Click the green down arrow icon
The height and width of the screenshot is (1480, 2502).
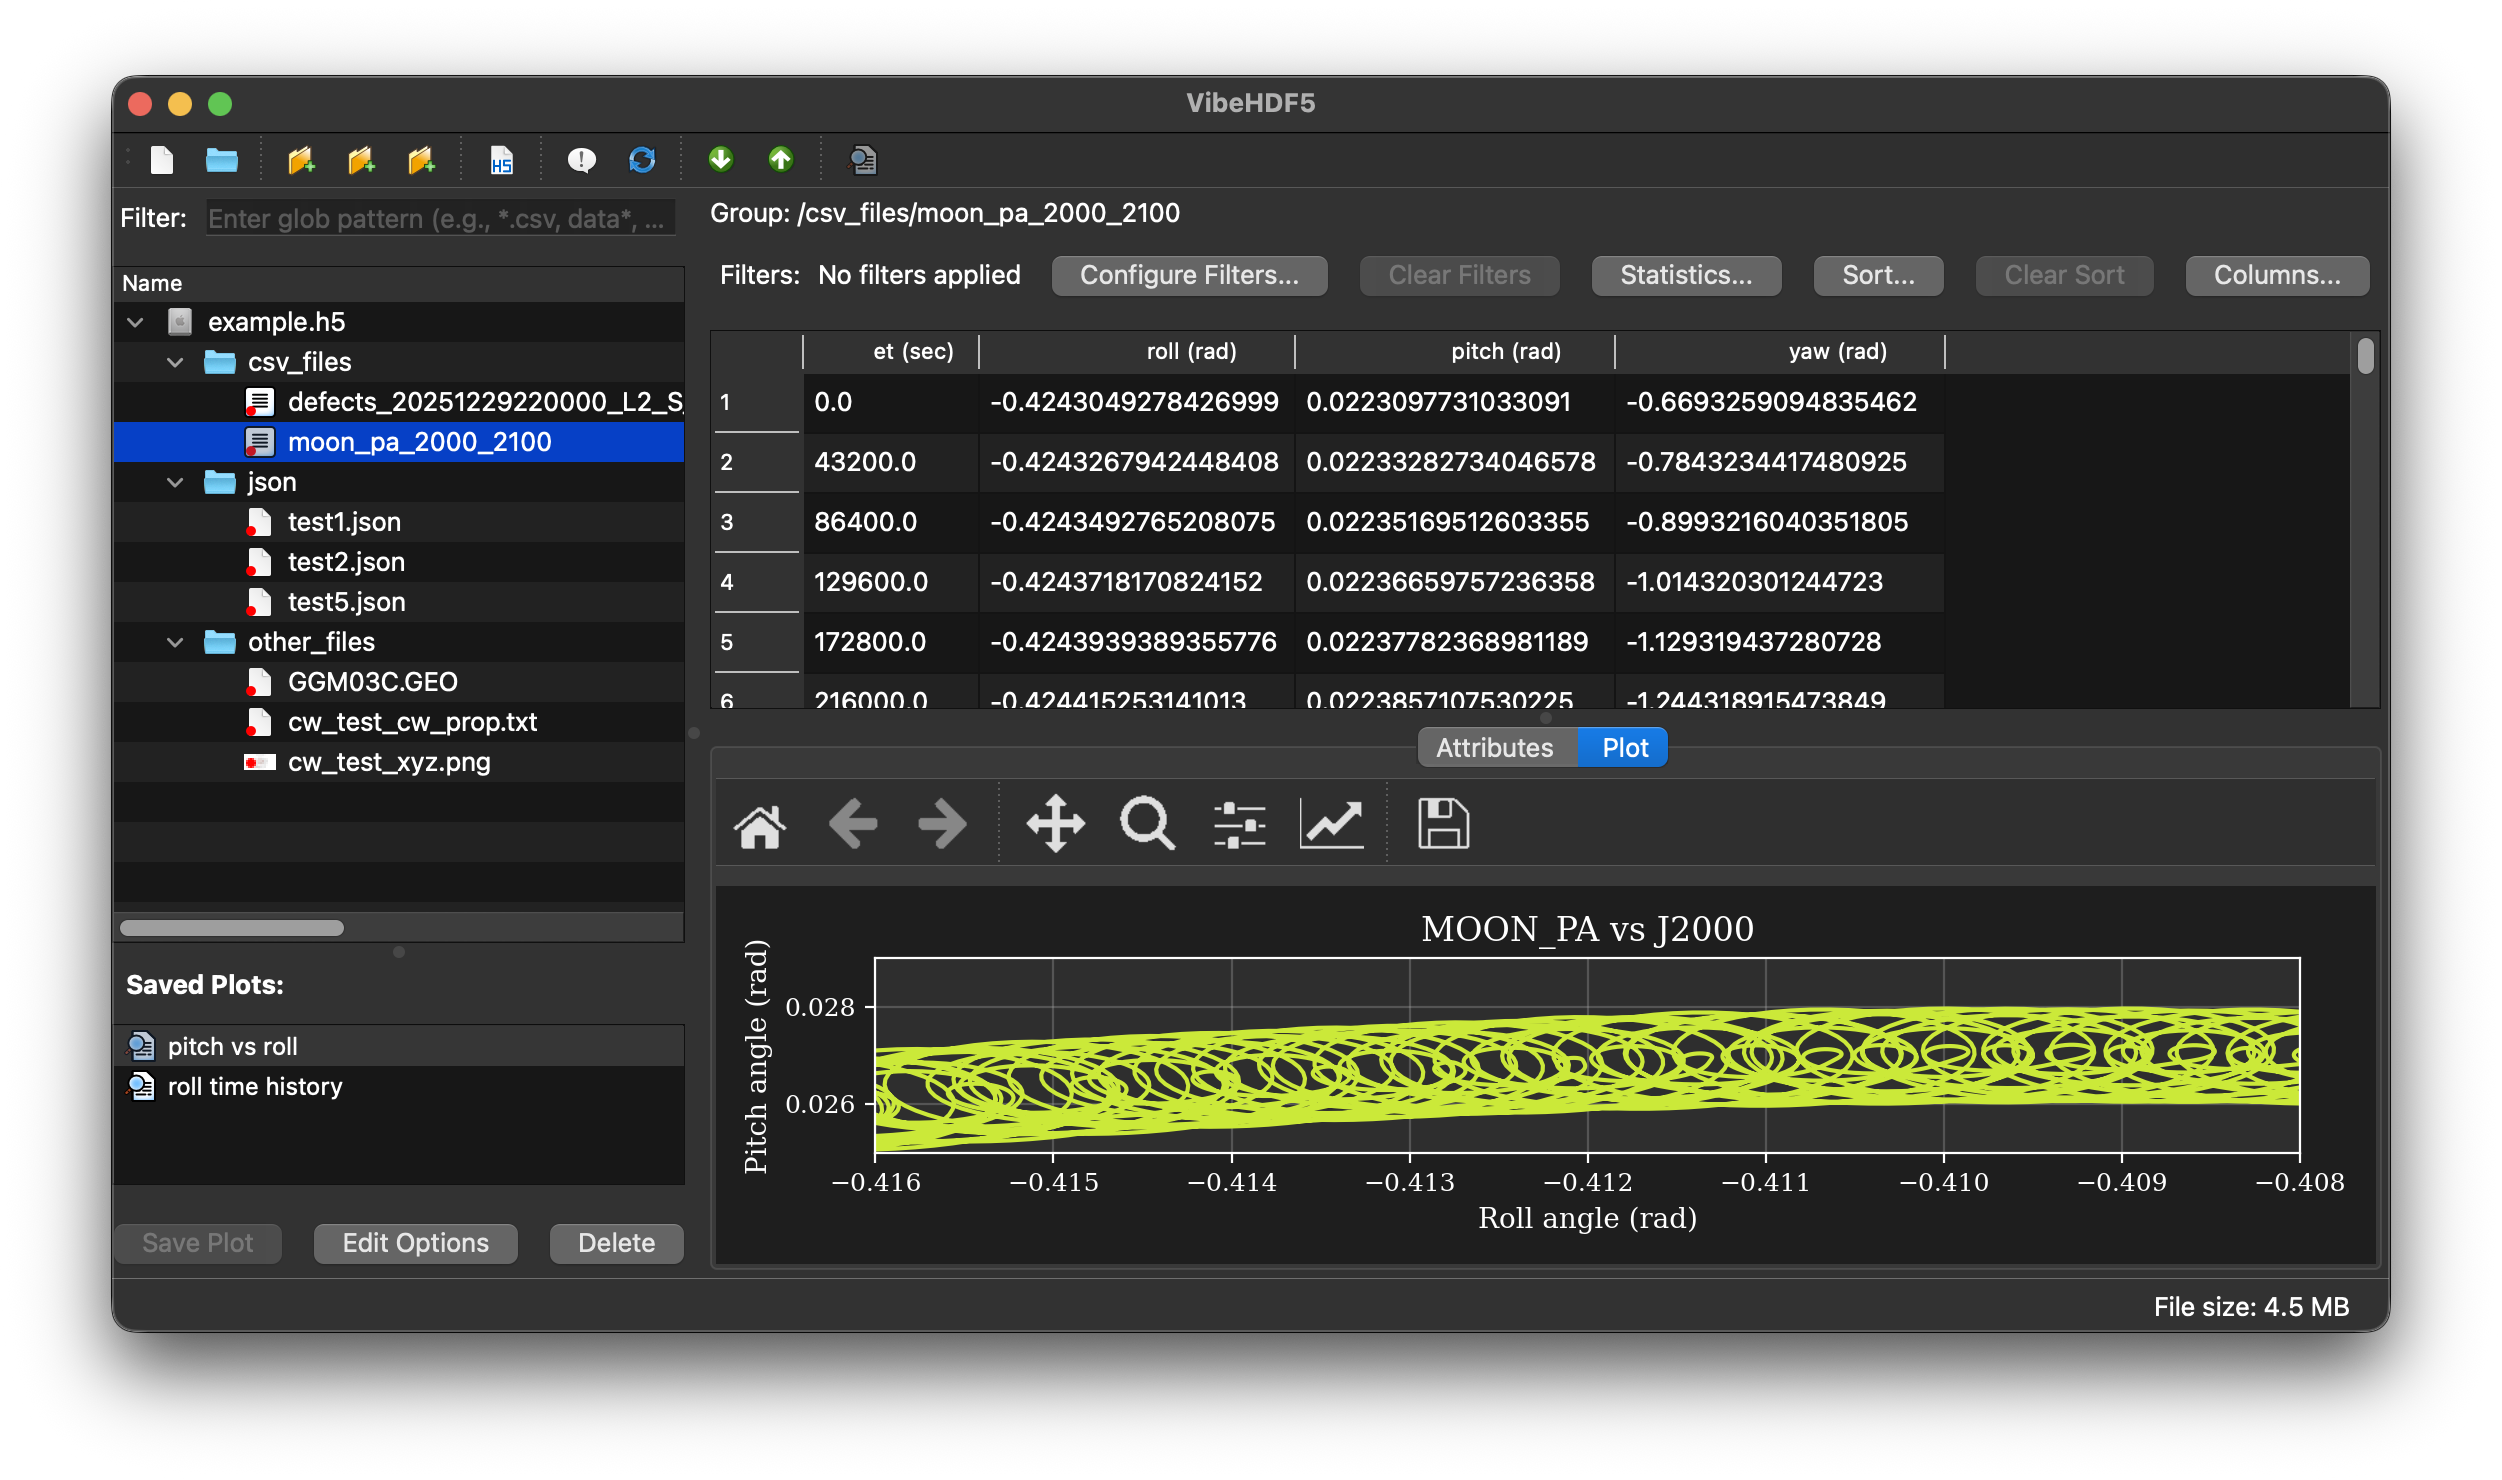720,160
